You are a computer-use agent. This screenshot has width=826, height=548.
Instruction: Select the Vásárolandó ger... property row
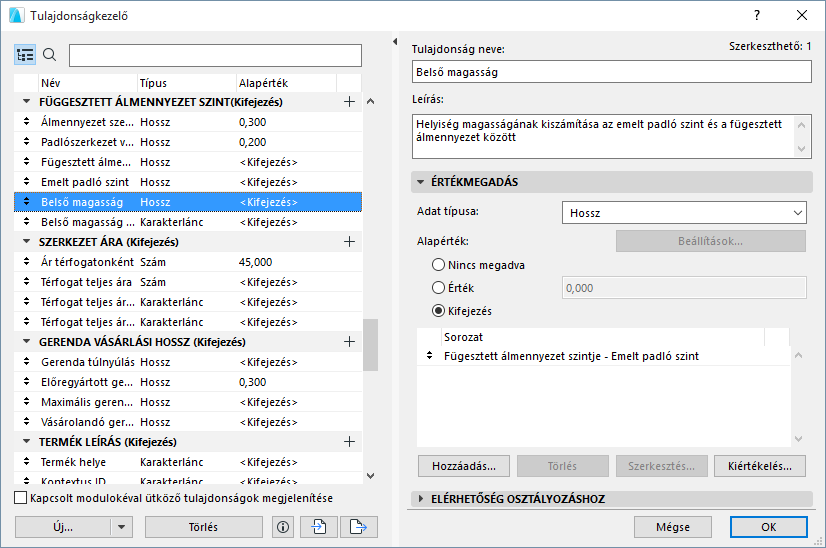point(188,422)
